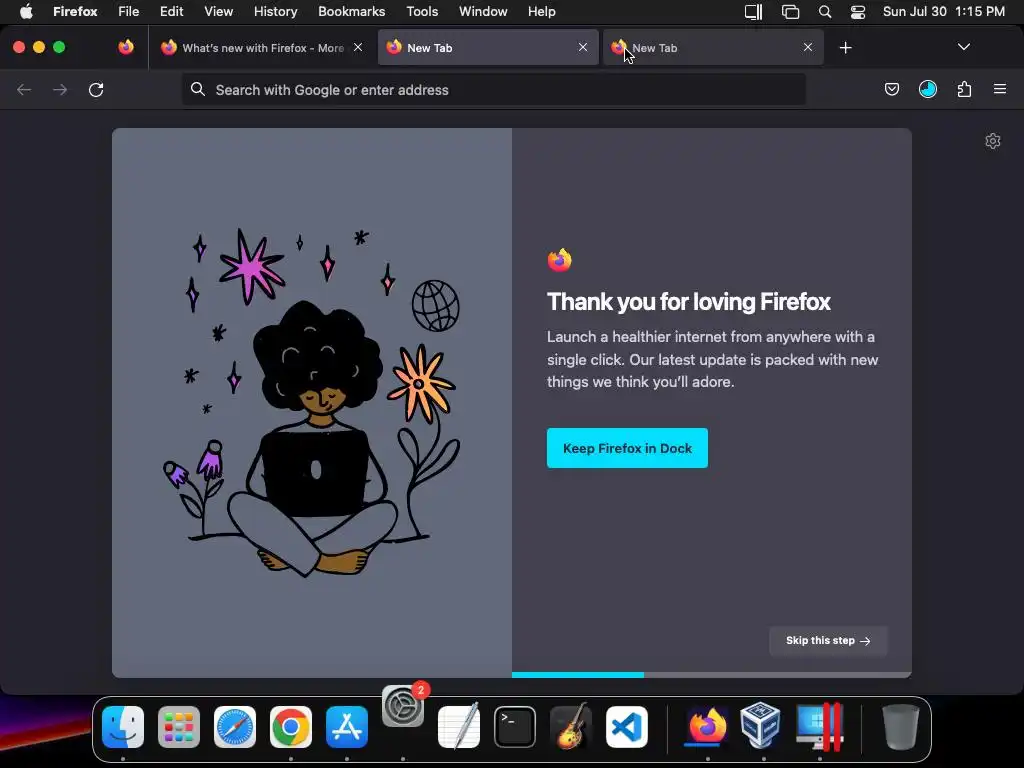The image size is (1024, 768).
Task: Open Control Center in menu bar
Action: (857, 12)
